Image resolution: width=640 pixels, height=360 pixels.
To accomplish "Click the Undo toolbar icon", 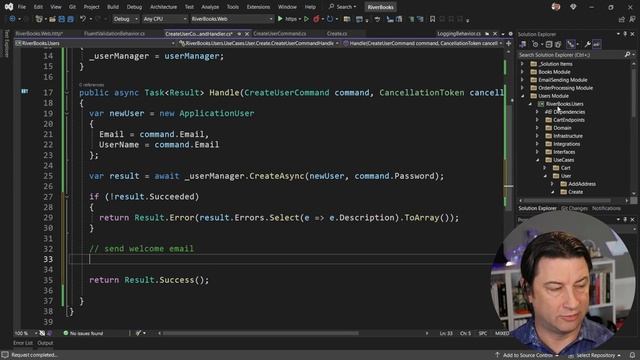I will pos(83,19).
